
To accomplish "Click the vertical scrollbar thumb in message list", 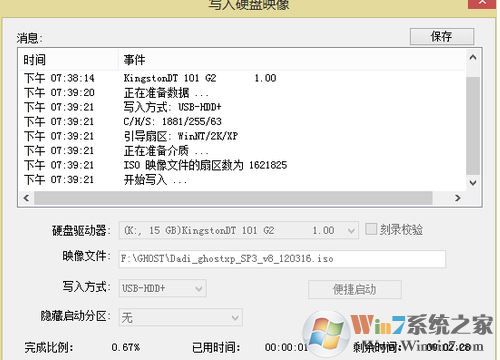I will [x=473, y=126].
